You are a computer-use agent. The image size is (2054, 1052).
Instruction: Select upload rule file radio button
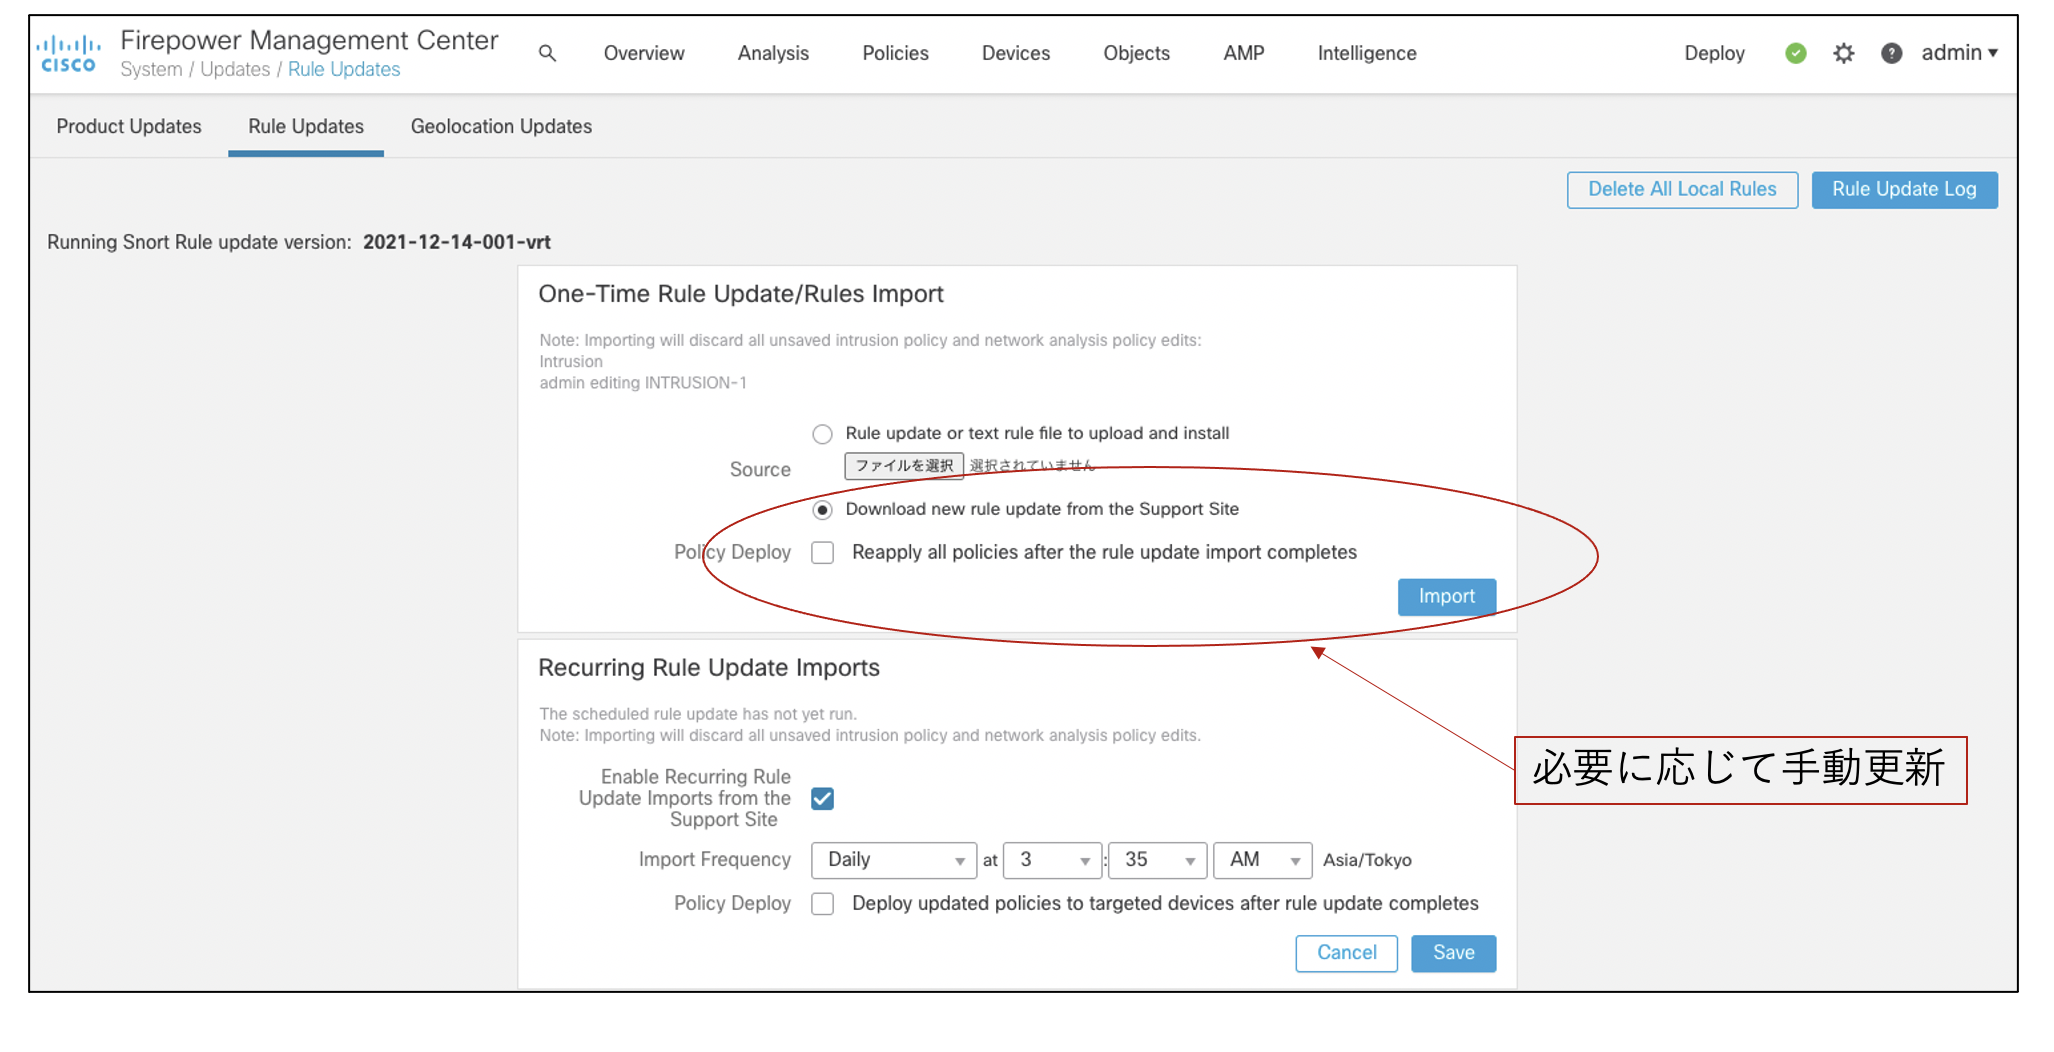[822, 434]
